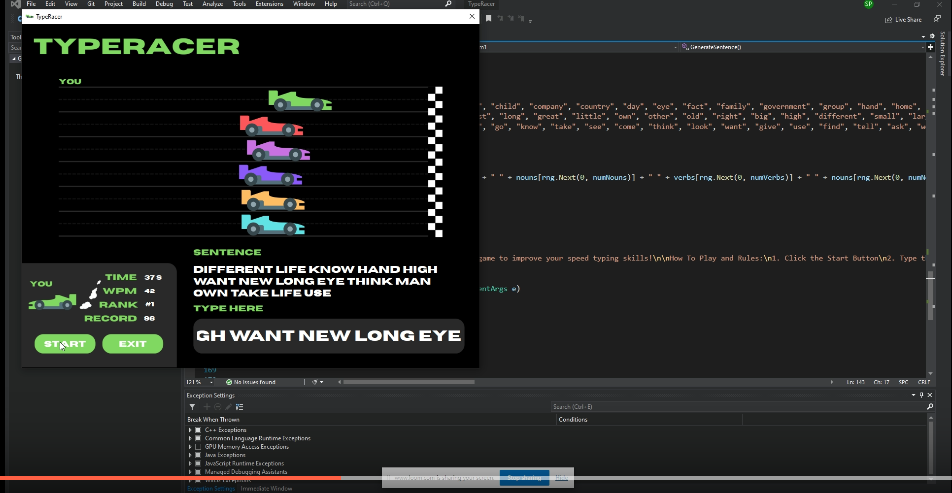The height and width of the screenshot is (493, 952).
Task: Click the checkered finish line
Action: (435, 162)
